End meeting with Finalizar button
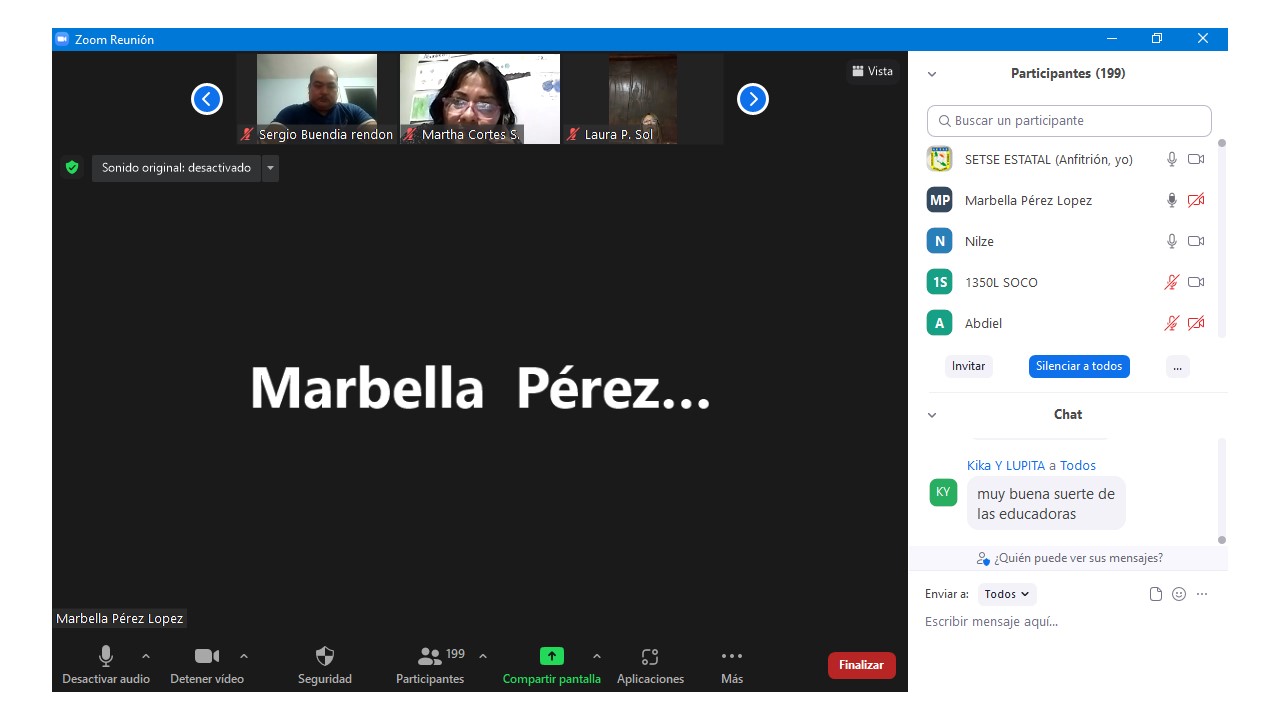Screen dimensions: 1280x720 pyautogui.click(x=861, y=665)
